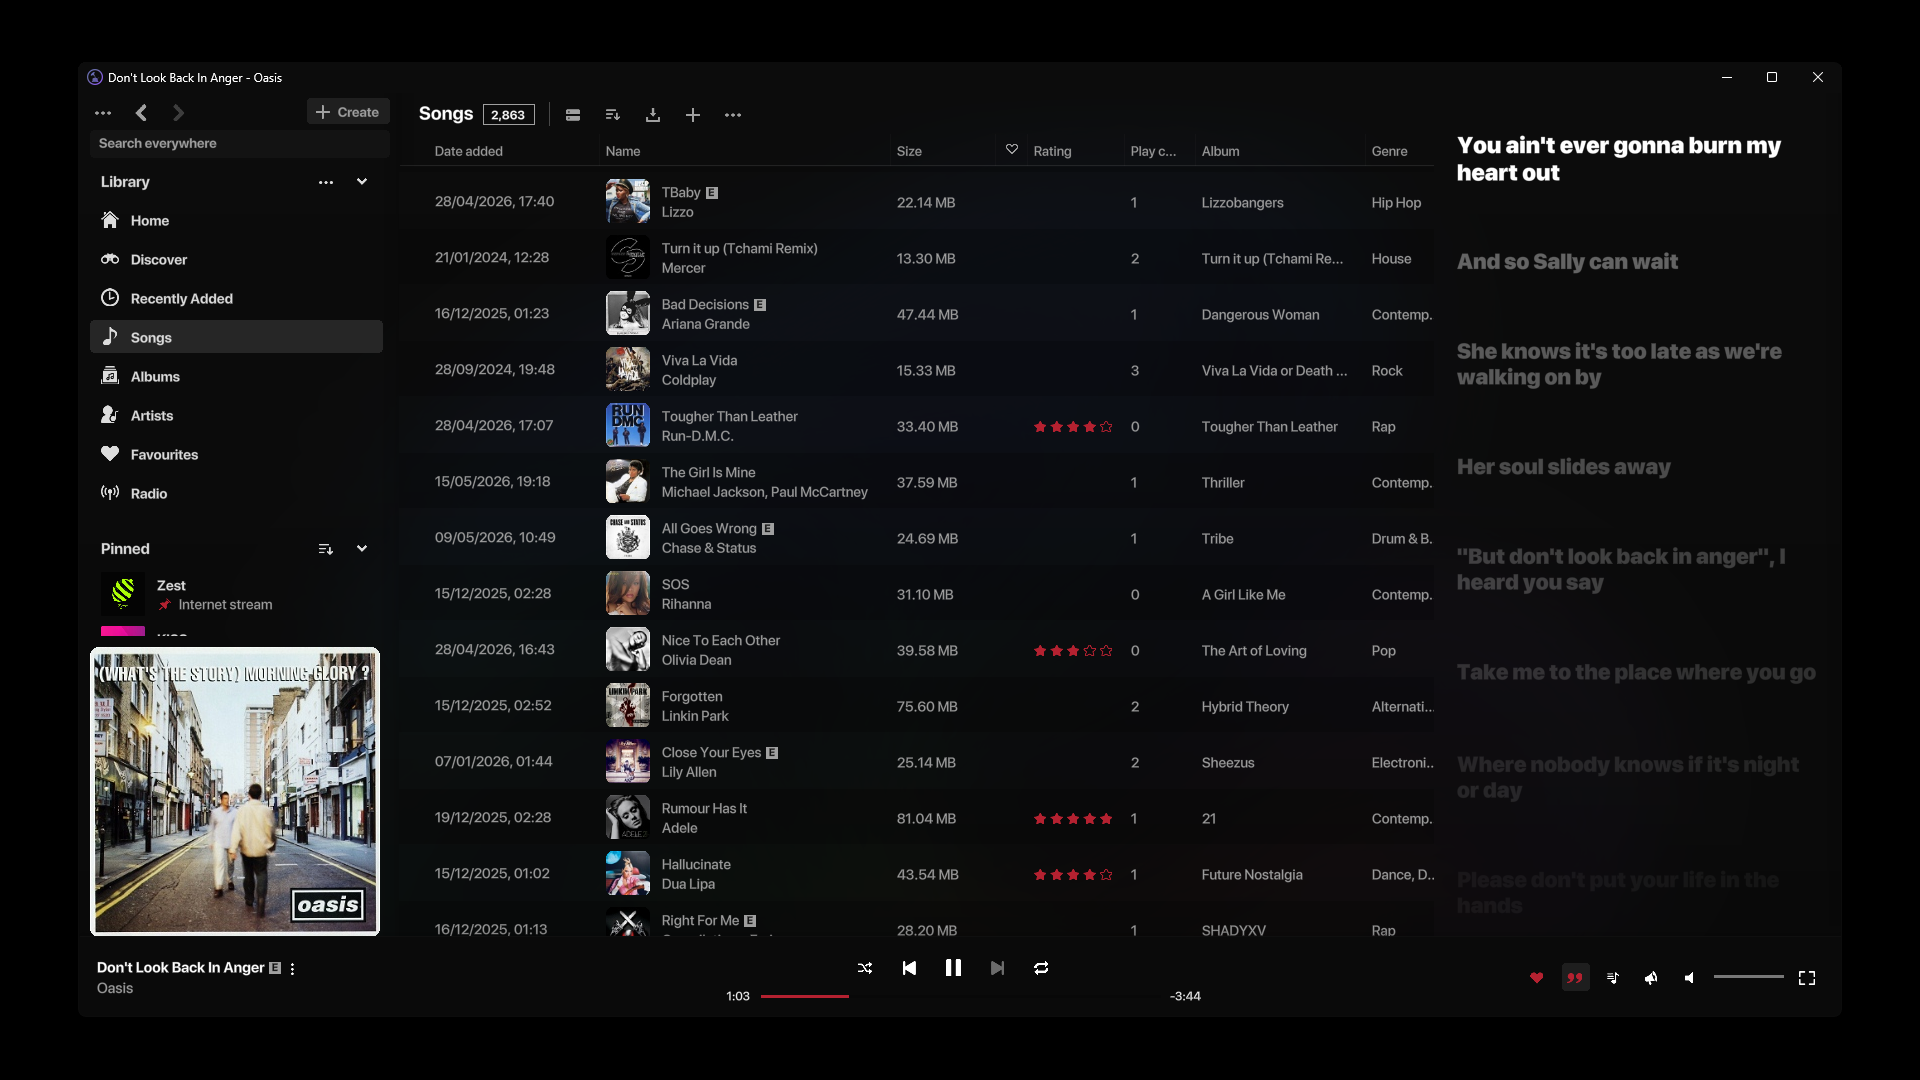Toggle the remaining time display -3:44
The height and width of the screenshot is (1080, 1920).
pos(1185,996)
